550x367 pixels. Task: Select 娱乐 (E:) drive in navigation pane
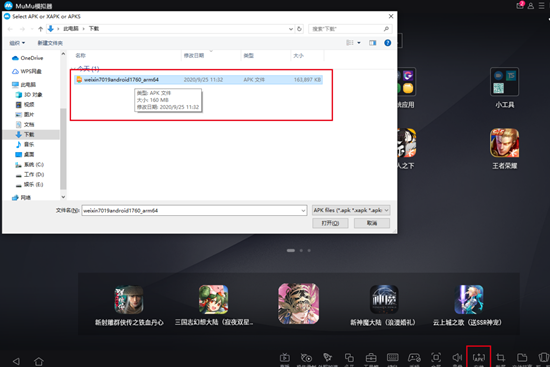point(30,184)
